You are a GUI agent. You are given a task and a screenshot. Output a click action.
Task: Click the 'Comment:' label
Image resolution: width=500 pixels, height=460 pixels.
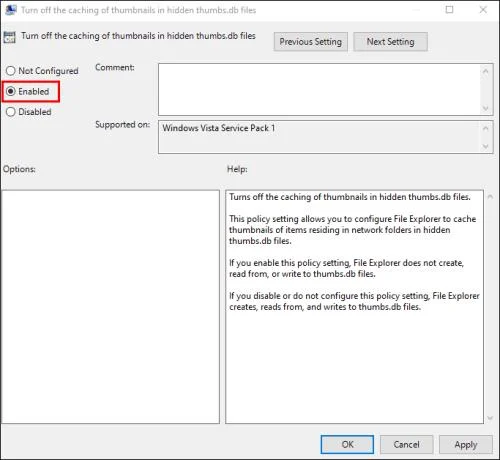[x=115, y=67]
